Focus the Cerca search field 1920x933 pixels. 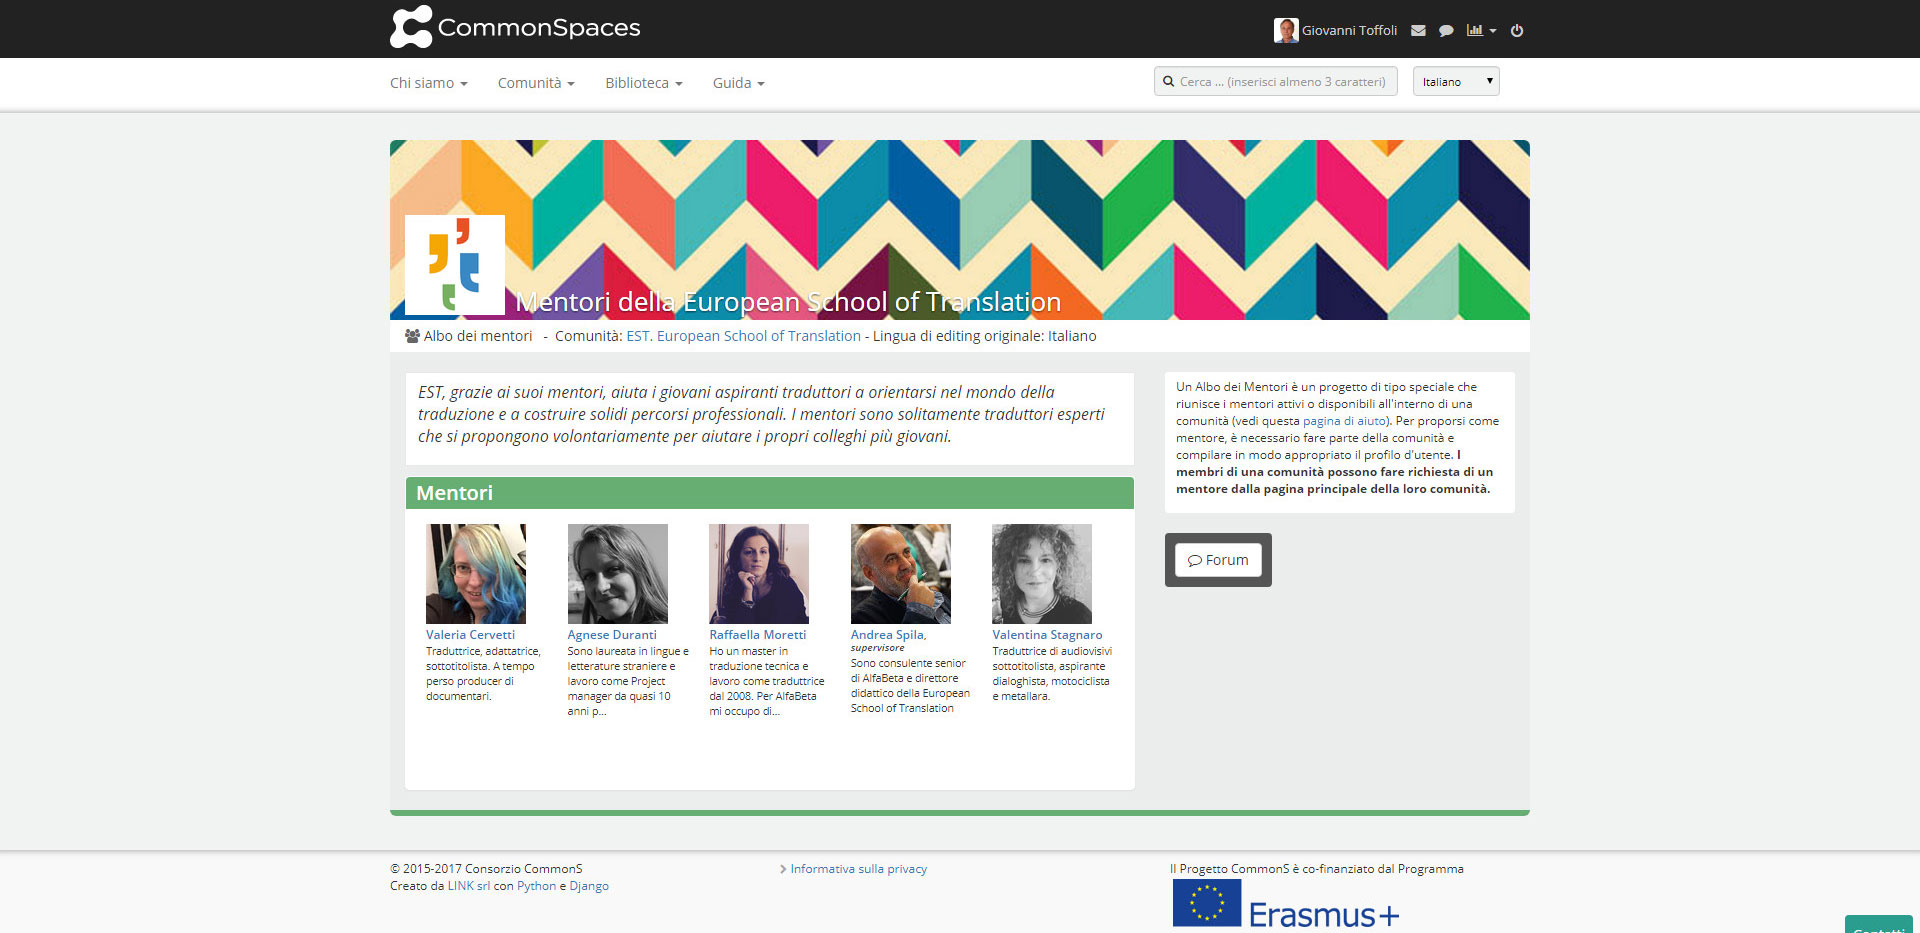1275,81
